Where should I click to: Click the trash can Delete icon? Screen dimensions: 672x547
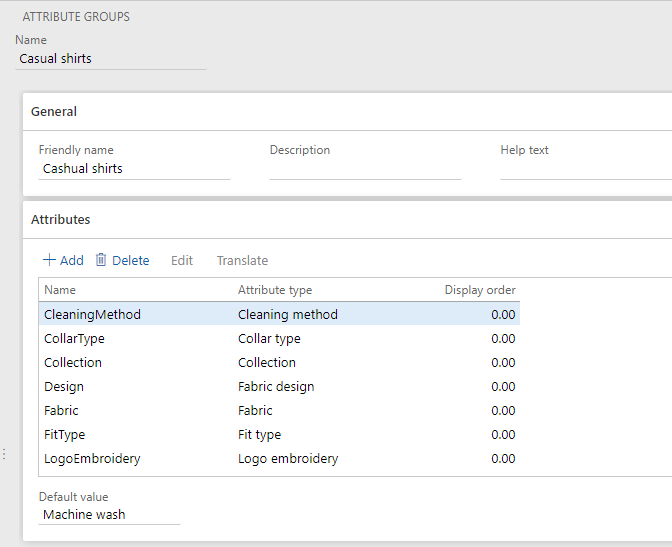101,260
